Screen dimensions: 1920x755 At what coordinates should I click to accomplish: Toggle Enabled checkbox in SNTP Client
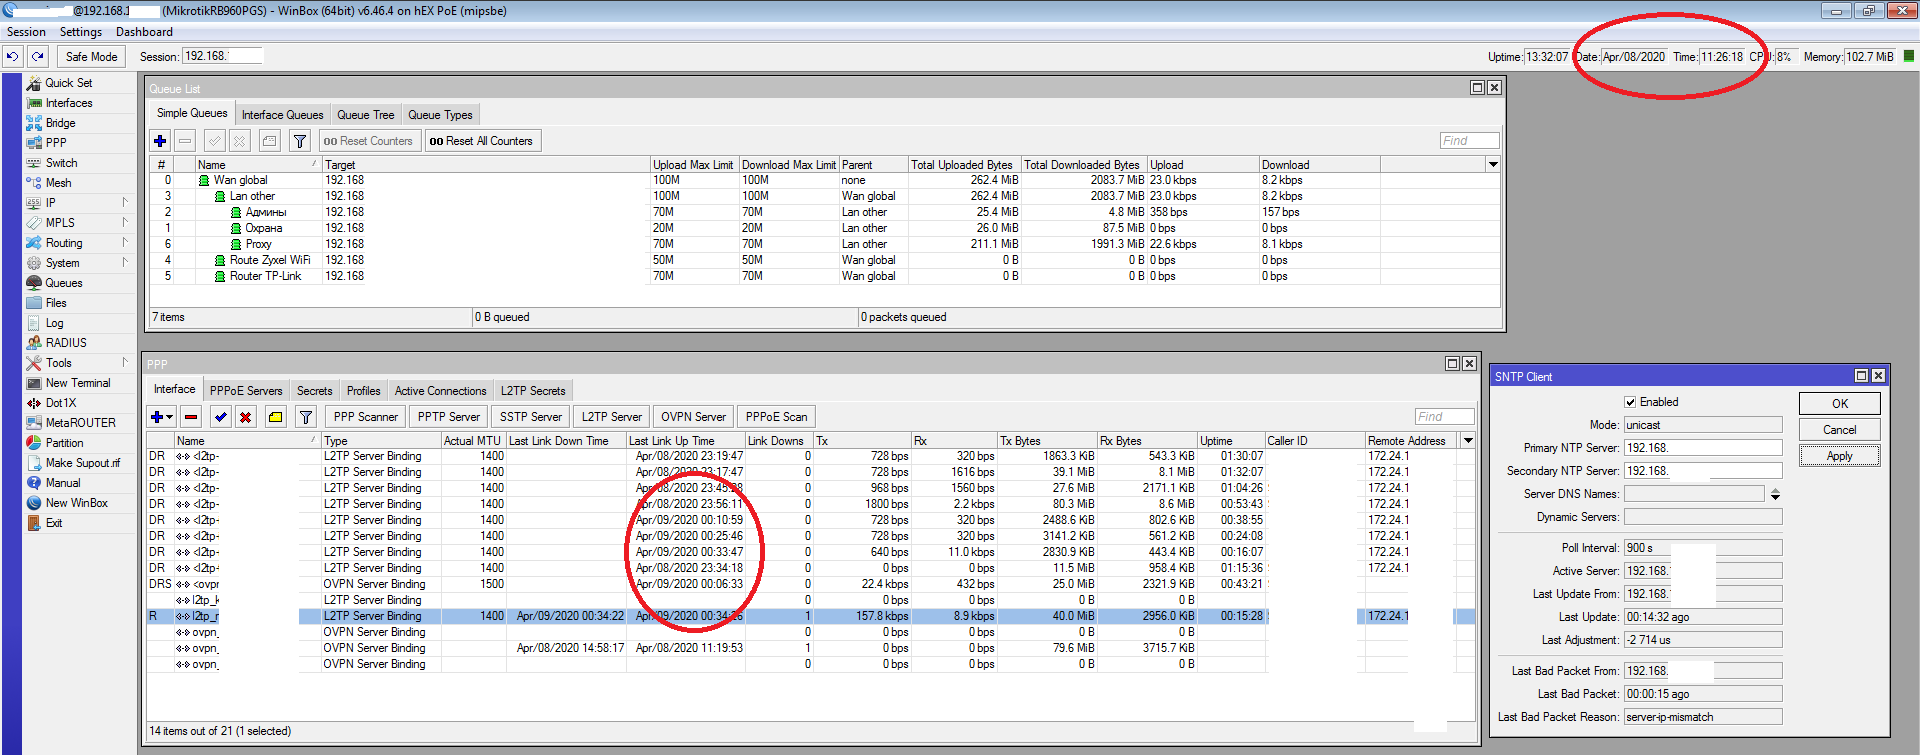[x=1630, y=402]
